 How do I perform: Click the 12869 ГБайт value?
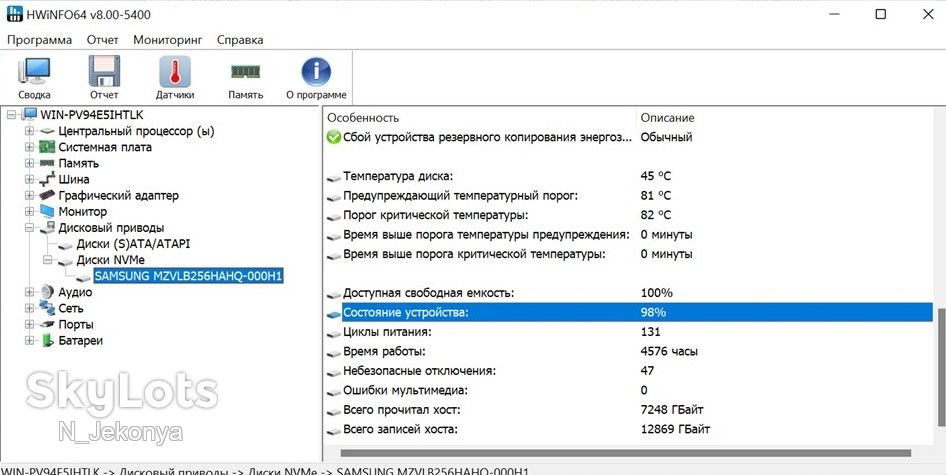tap(675, 430)
